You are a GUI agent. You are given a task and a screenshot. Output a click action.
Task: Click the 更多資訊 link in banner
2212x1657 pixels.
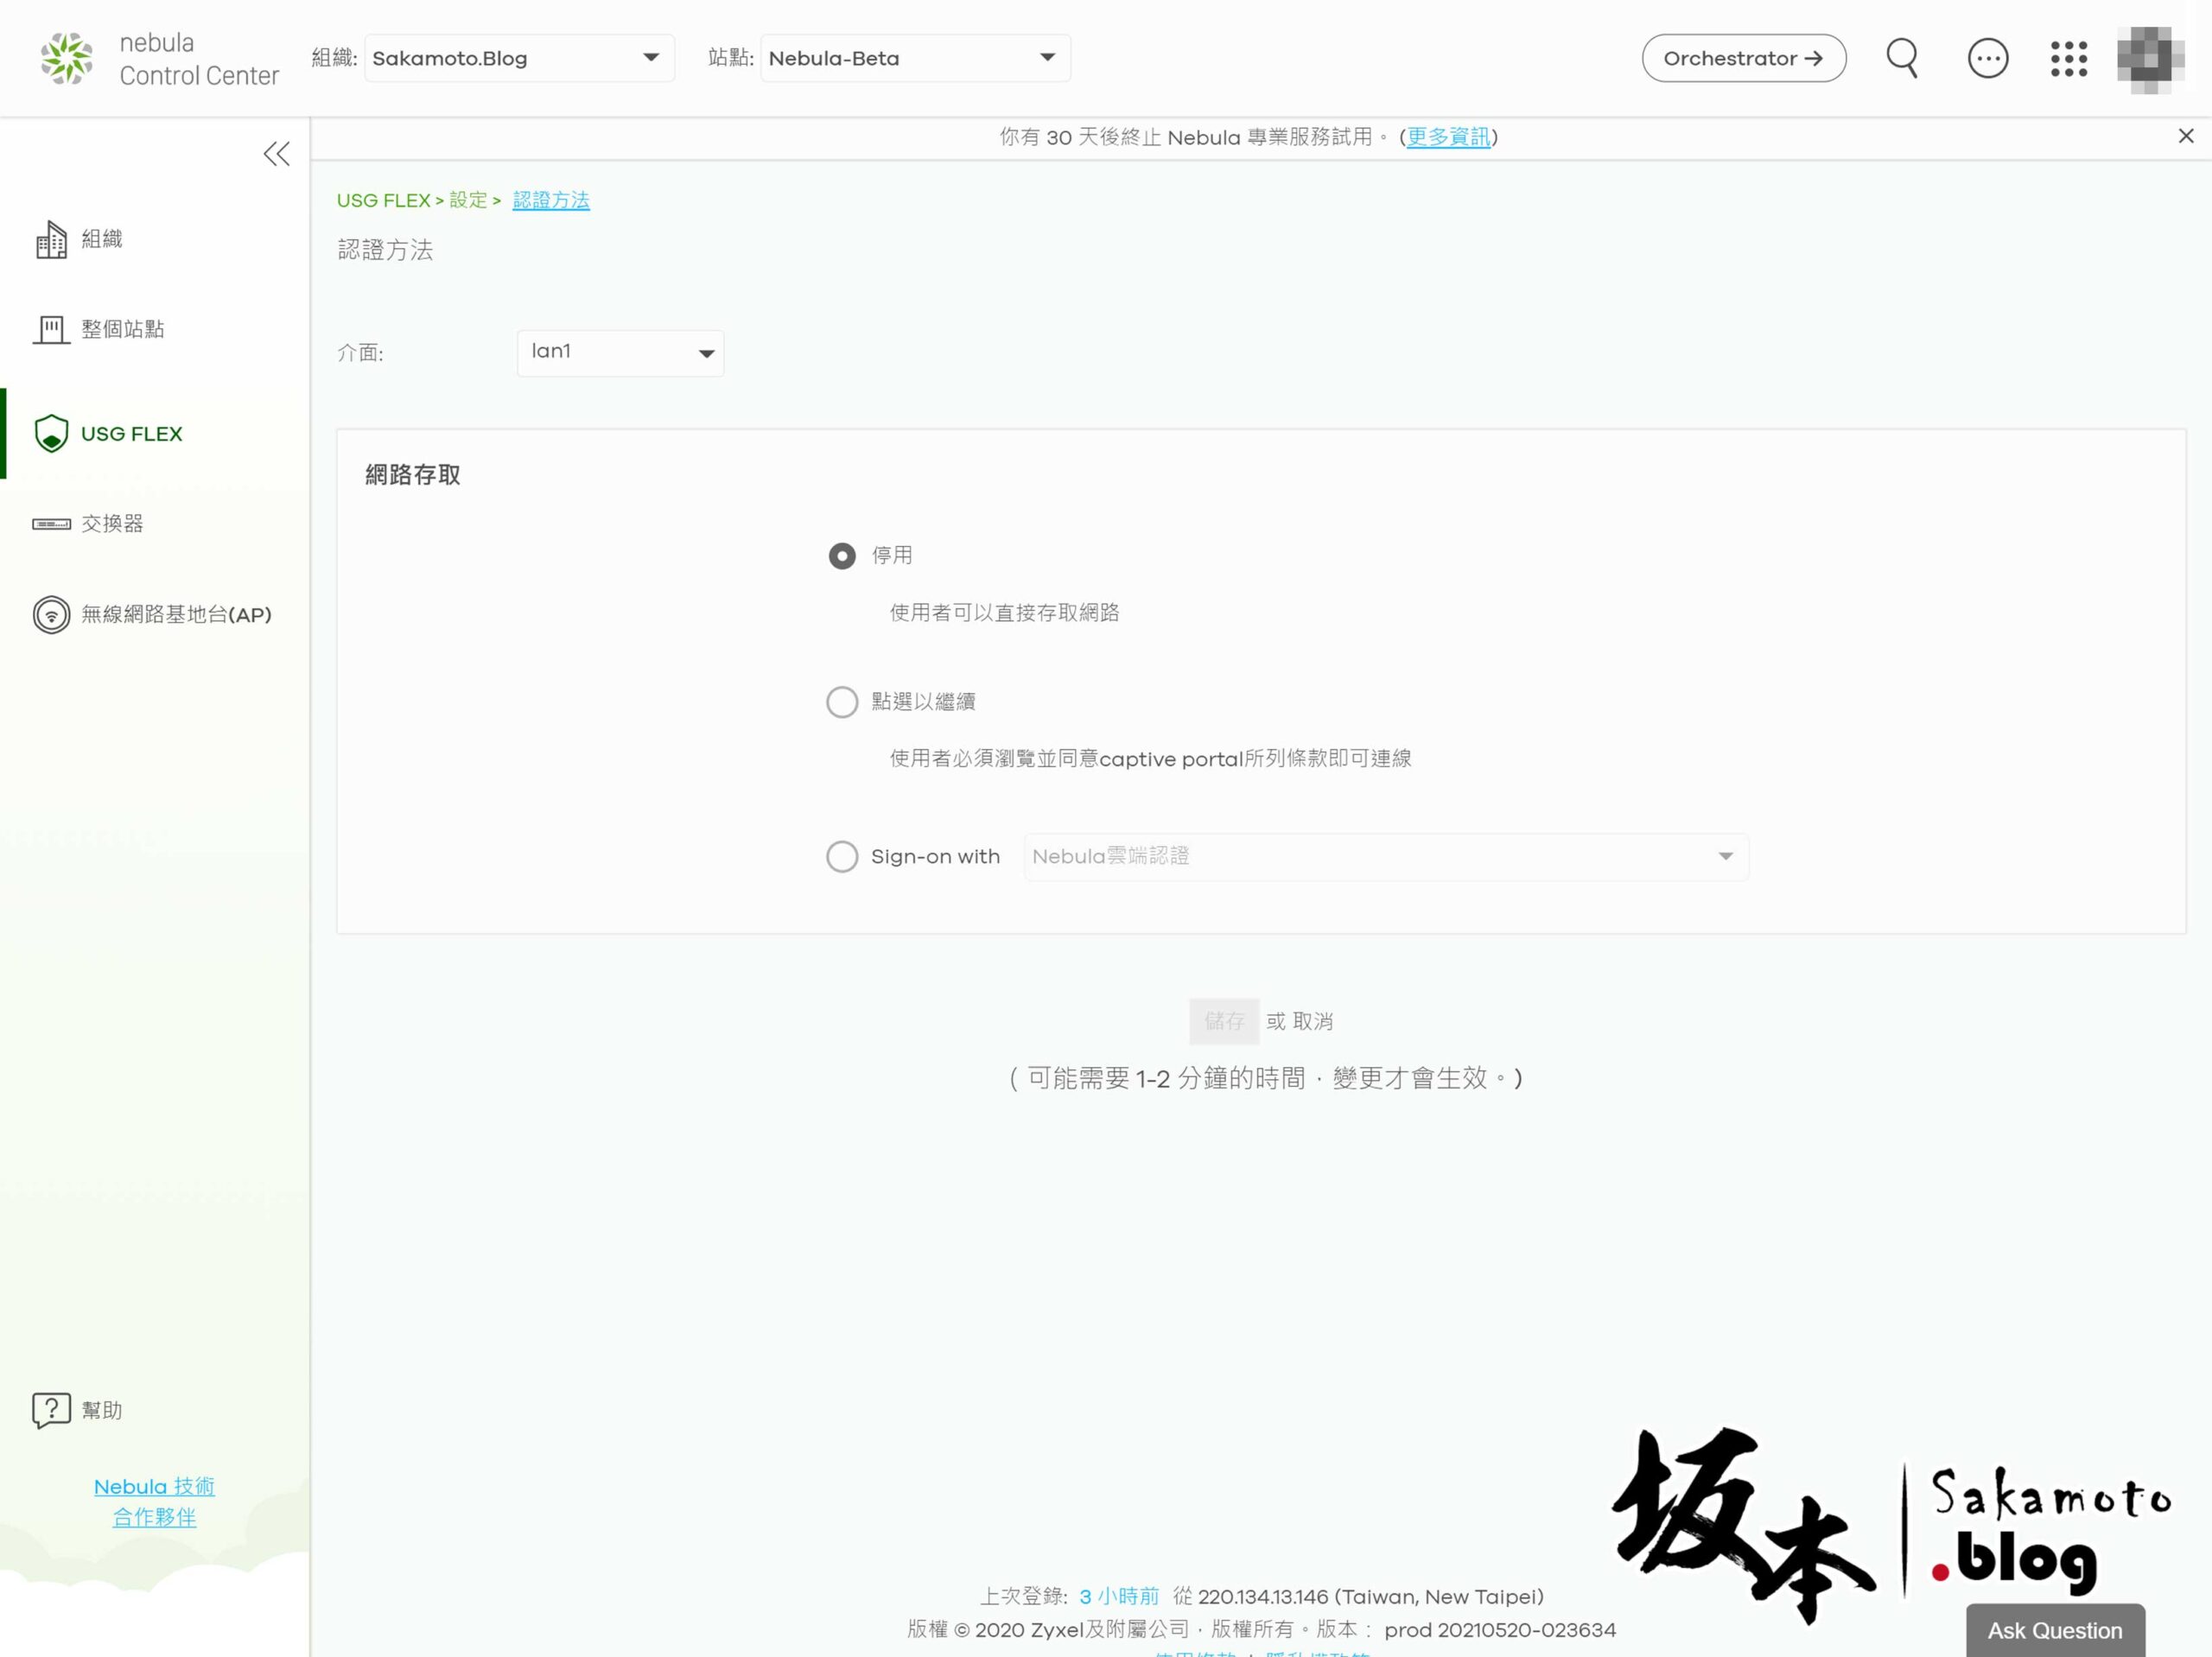tap(1447, 137)
